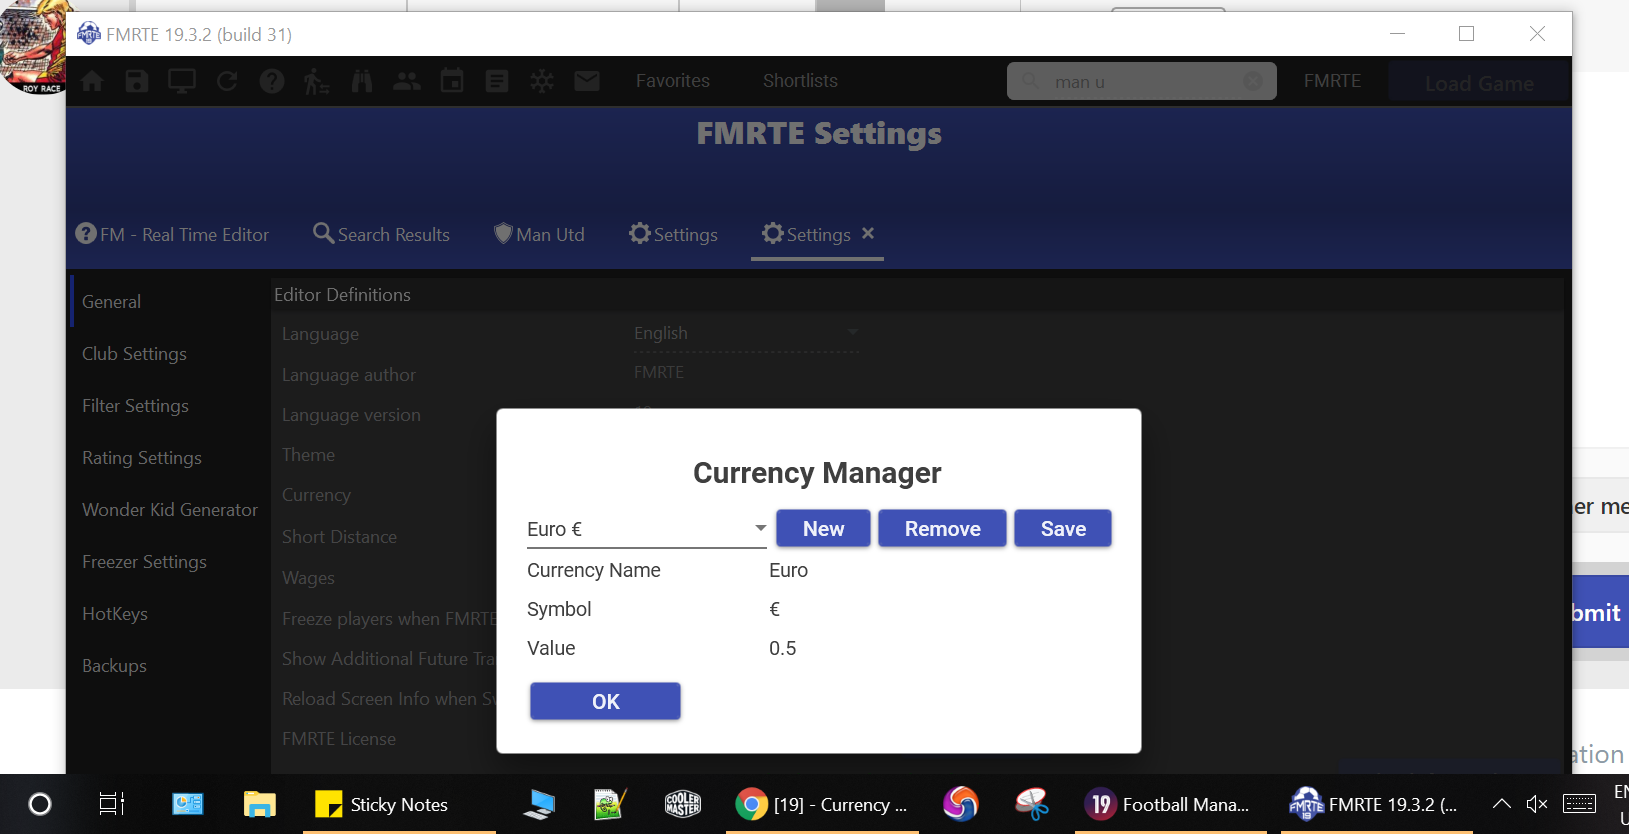Open Shortlists in the top bar
Viewport: 1629px width, 834px height.
pos(800,81)
